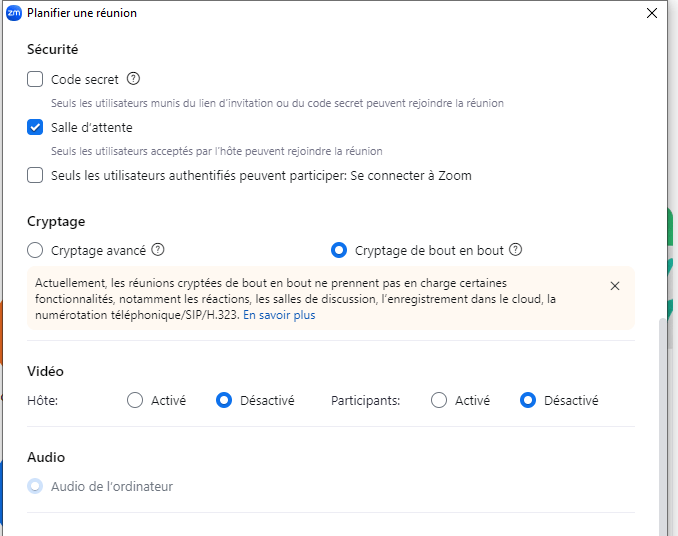
Task: Click the help icon beside Code secret
Action: (134, 79)
